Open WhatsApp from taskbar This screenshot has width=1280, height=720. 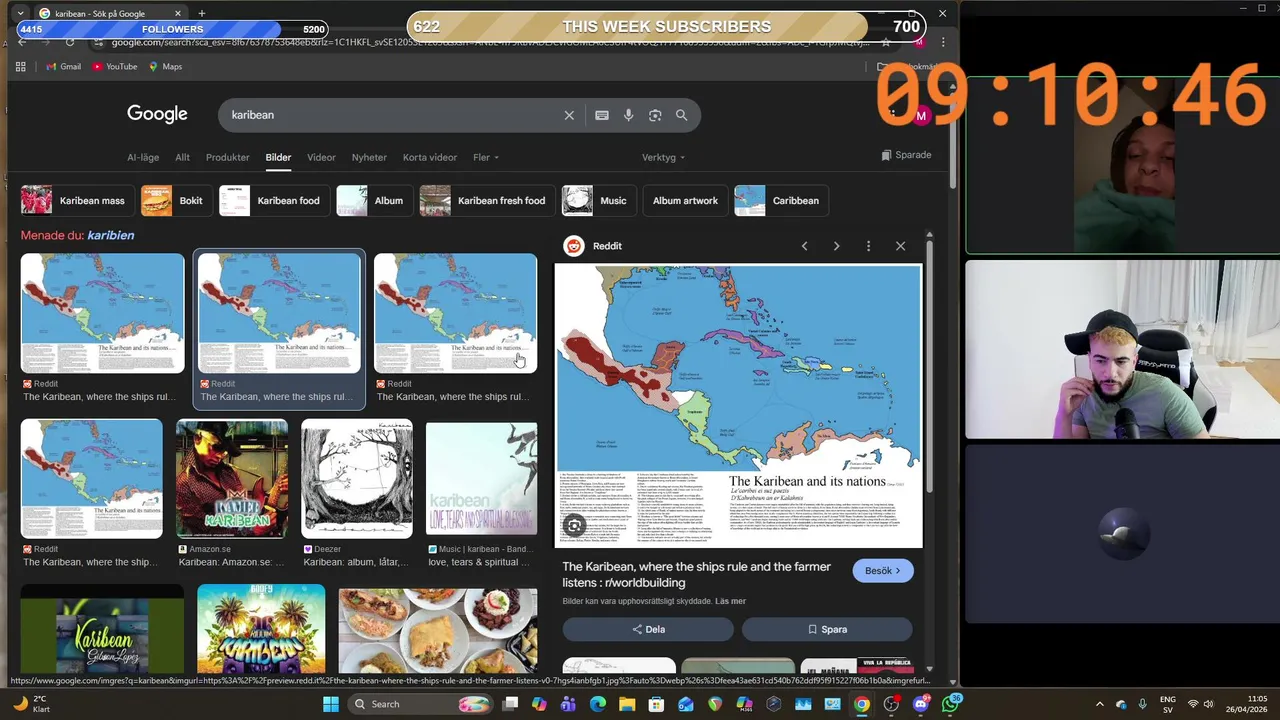949,704
